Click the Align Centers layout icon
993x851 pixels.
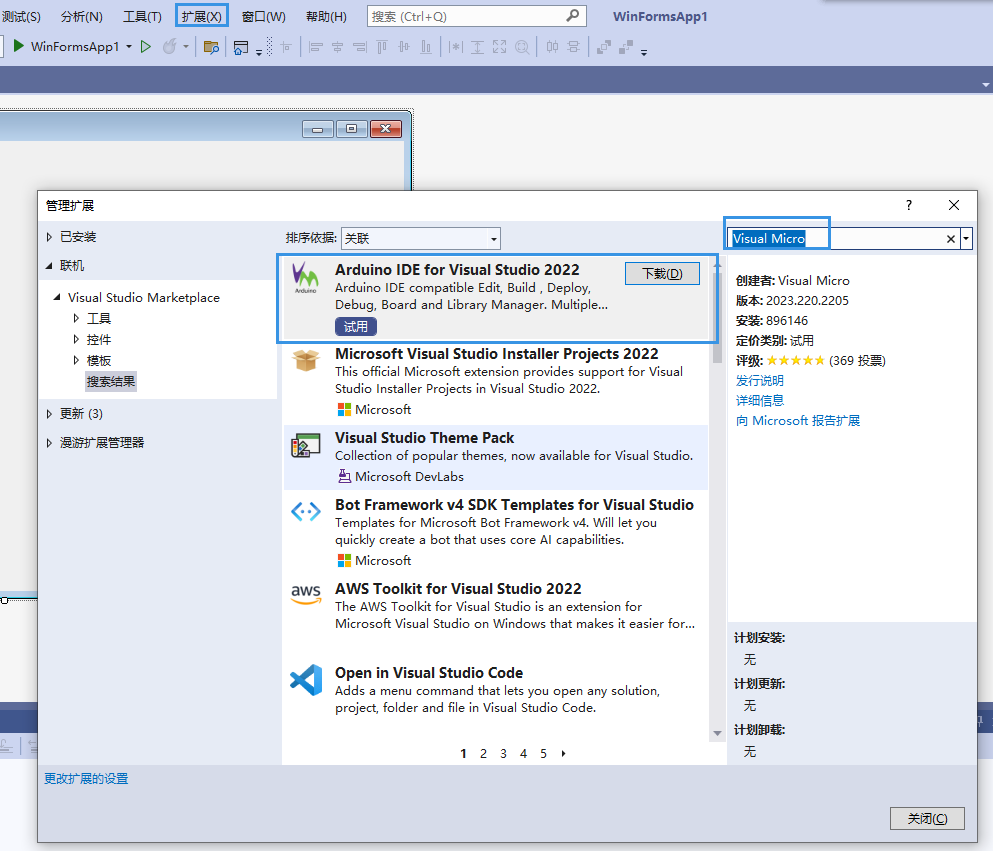point(338,47)
